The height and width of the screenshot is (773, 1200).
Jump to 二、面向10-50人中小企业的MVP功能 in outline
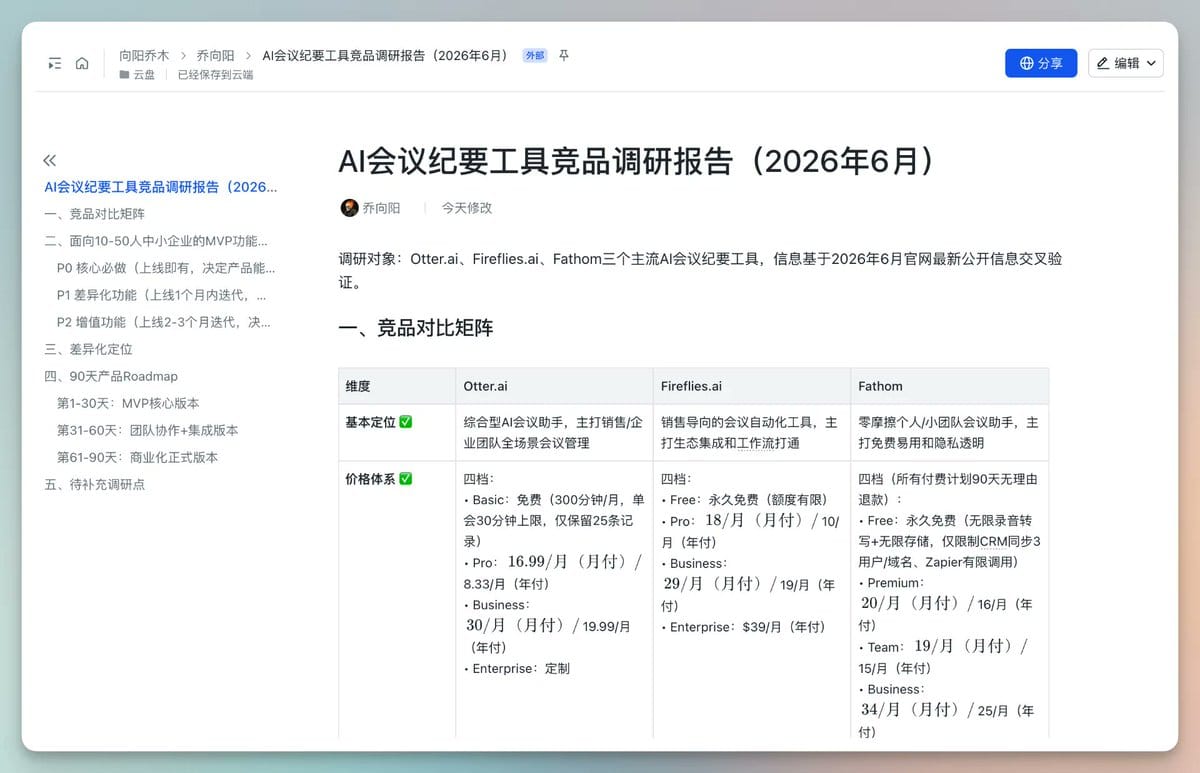pyautogui.click(x=156, y=241)
